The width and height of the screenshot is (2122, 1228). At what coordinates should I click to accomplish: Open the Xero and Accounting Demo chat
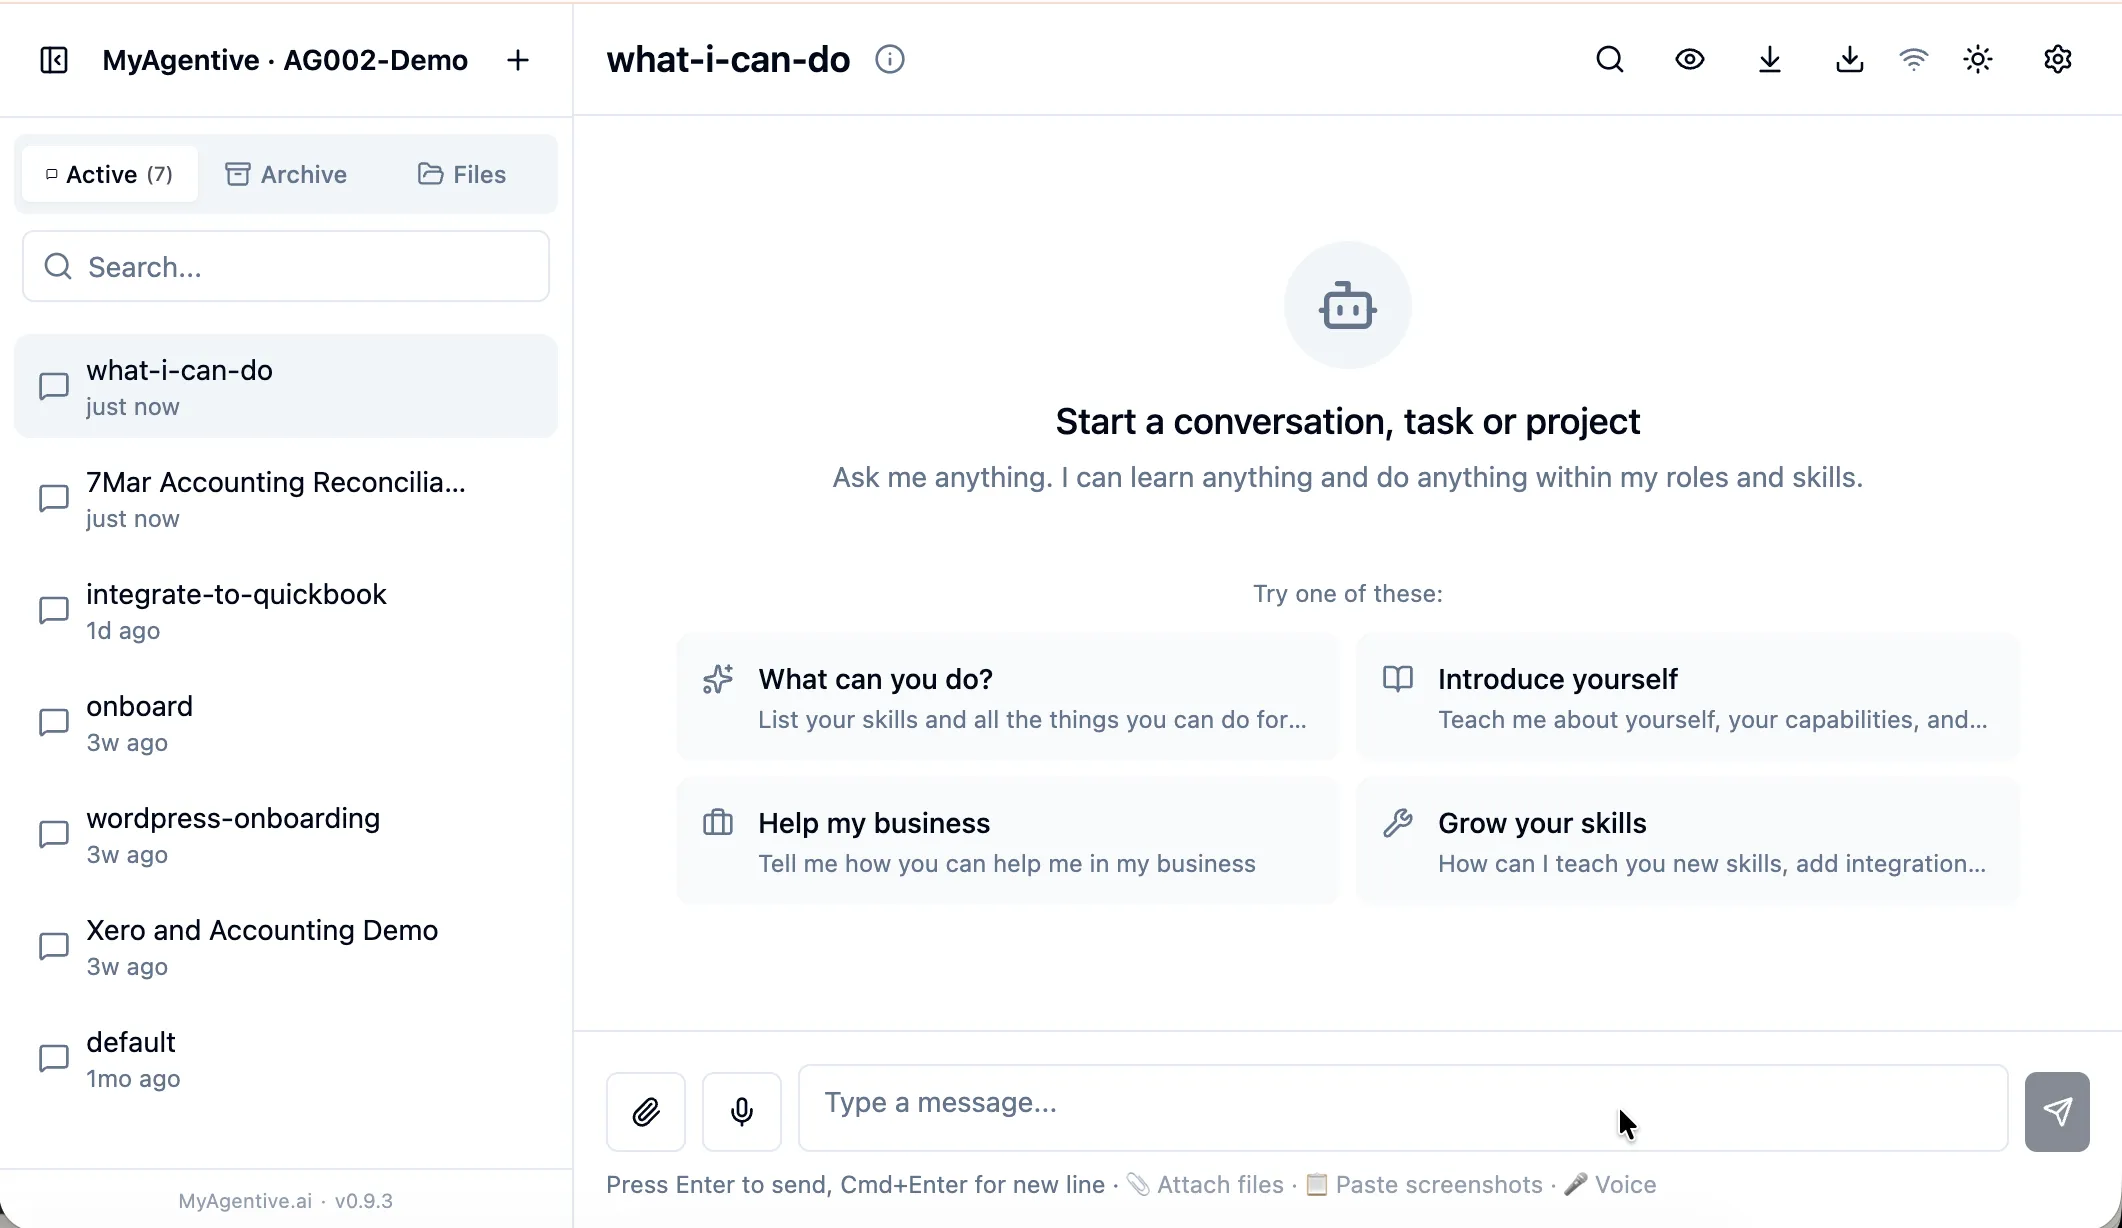(285, 946)
